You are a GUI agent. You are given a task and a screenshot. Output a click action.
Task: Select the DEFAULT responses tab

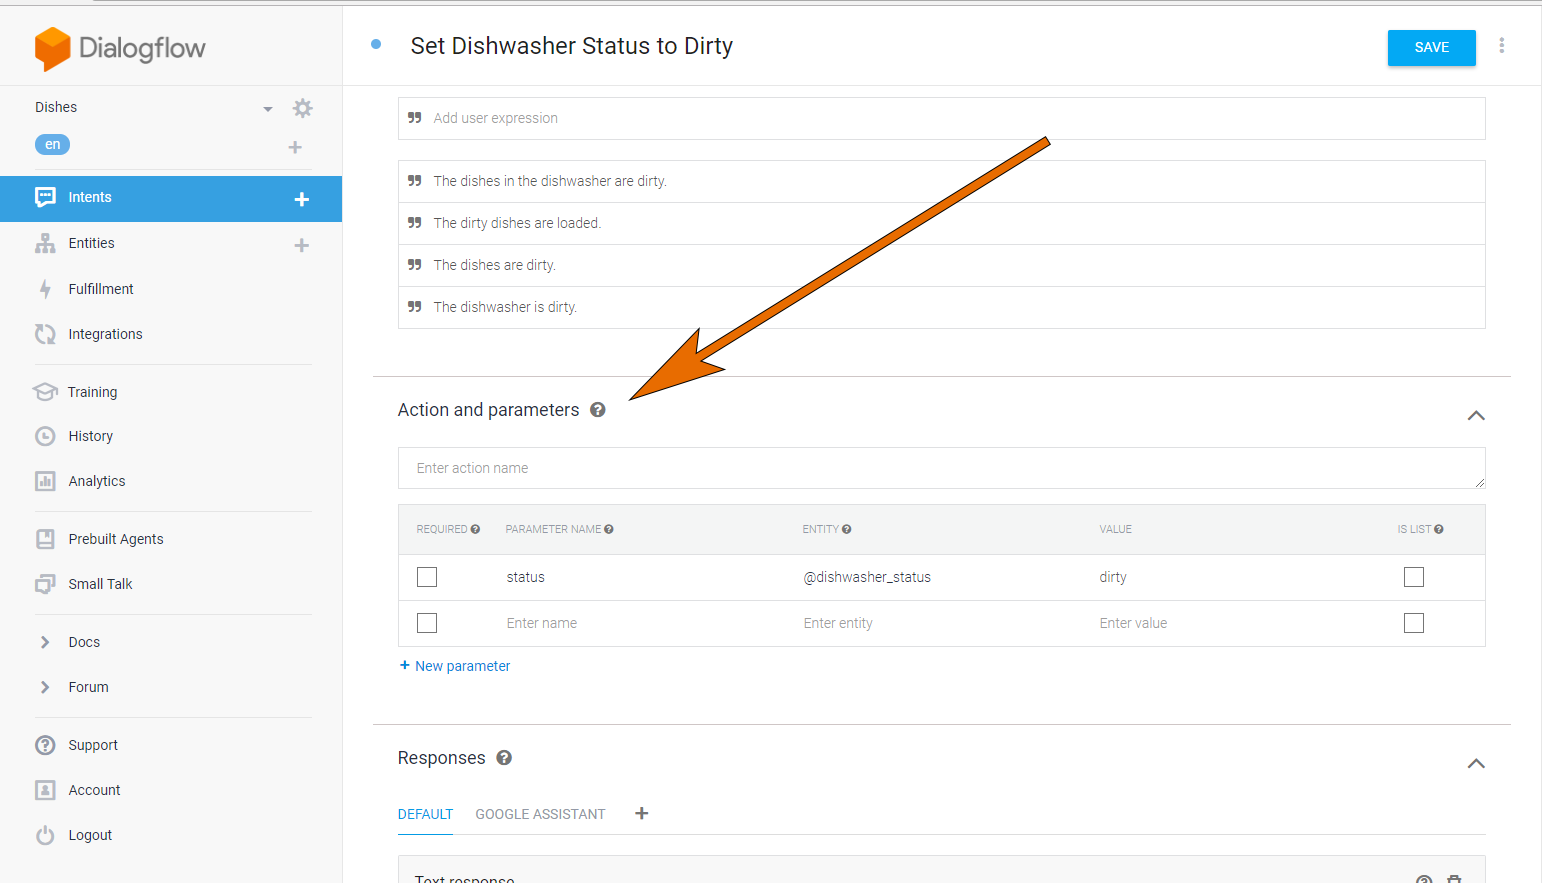coord(425,814)
